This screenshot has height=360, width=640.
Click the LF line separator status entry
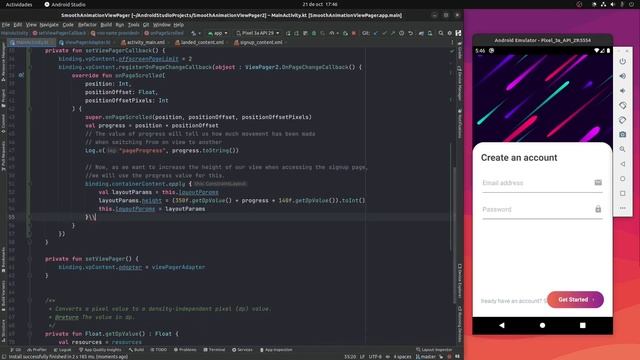pos(362,357)
